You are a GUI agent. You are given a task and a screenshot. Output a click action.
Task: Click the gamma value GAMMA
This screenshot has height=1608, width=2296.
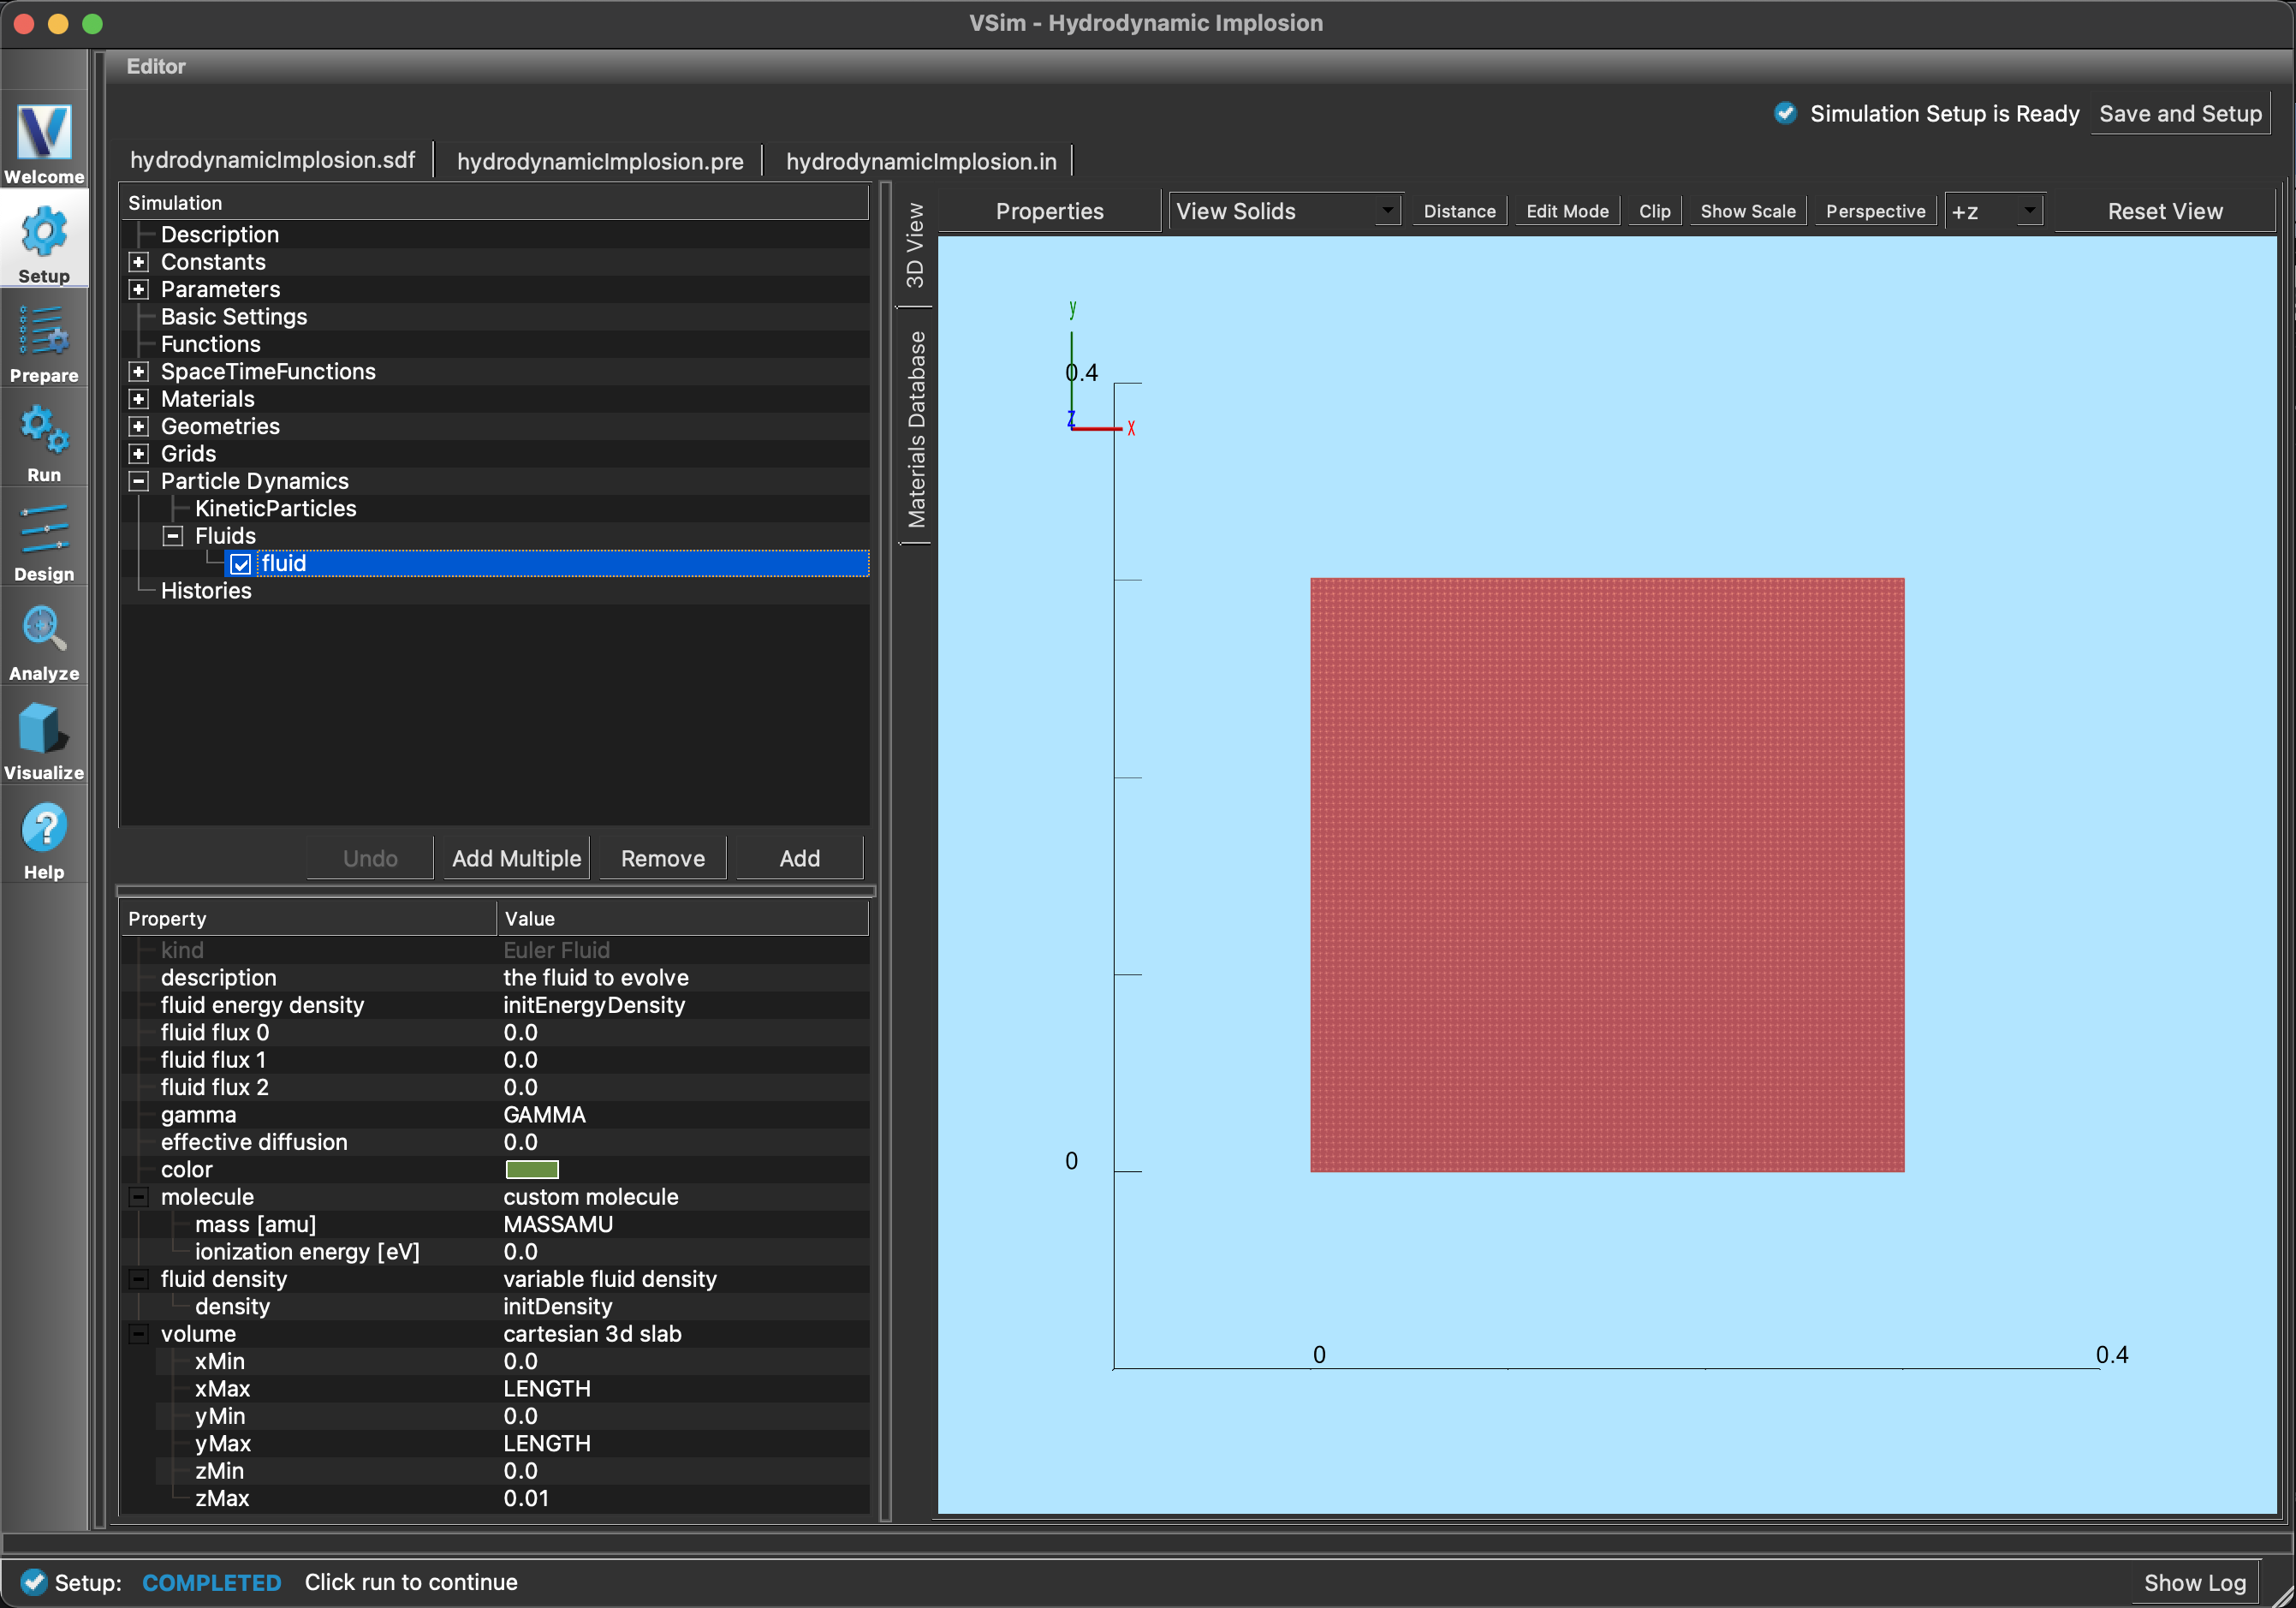pyautogui.click(x=545, y=1115)
